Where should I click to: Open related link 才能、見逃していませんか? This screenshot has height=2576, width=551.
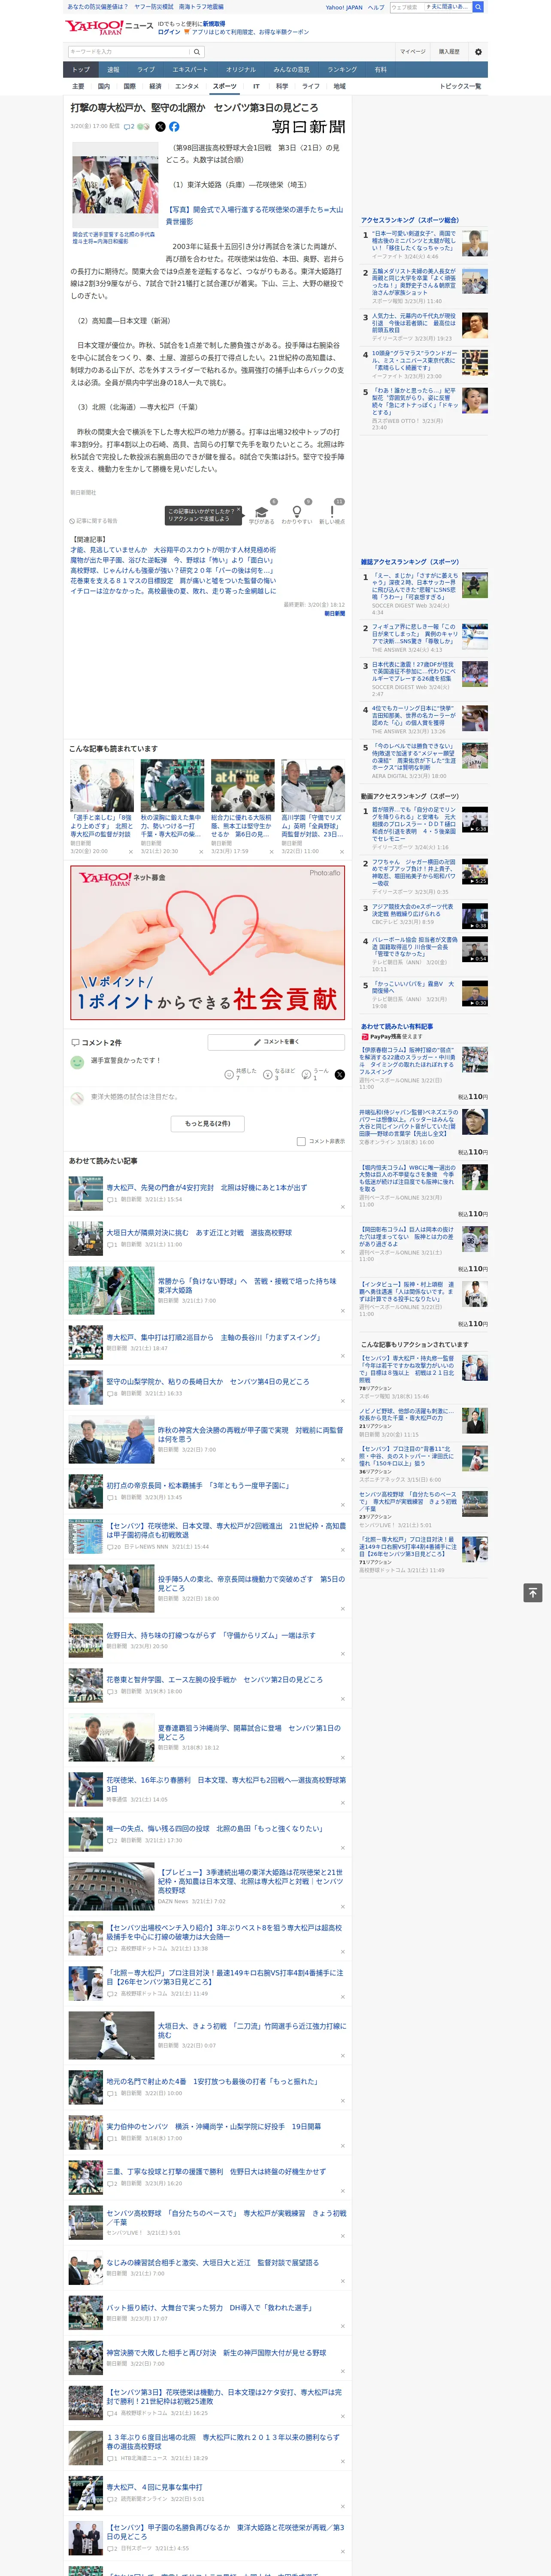173,550
